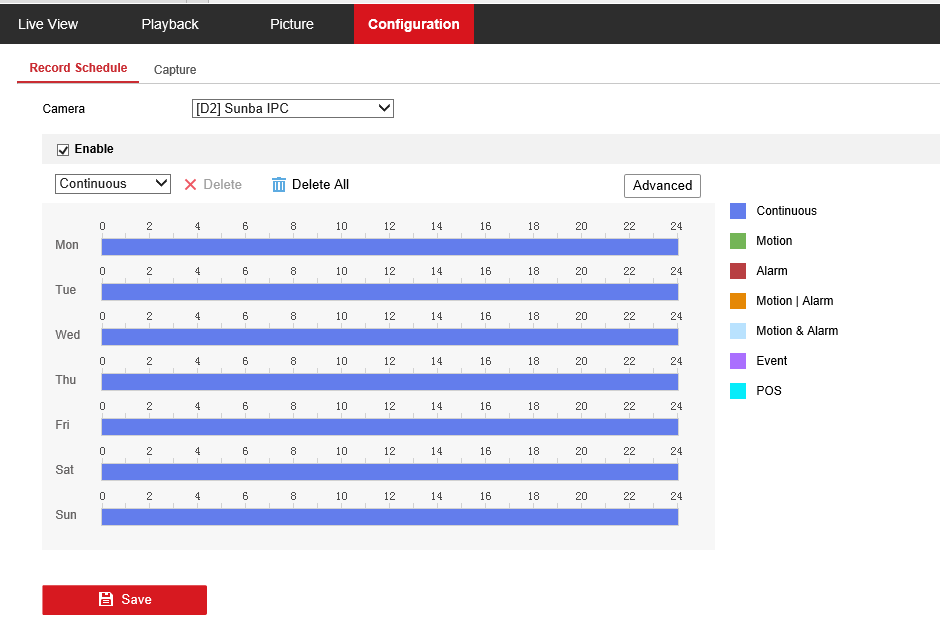Open the Continuous record type dropdown

pos(113,183)
